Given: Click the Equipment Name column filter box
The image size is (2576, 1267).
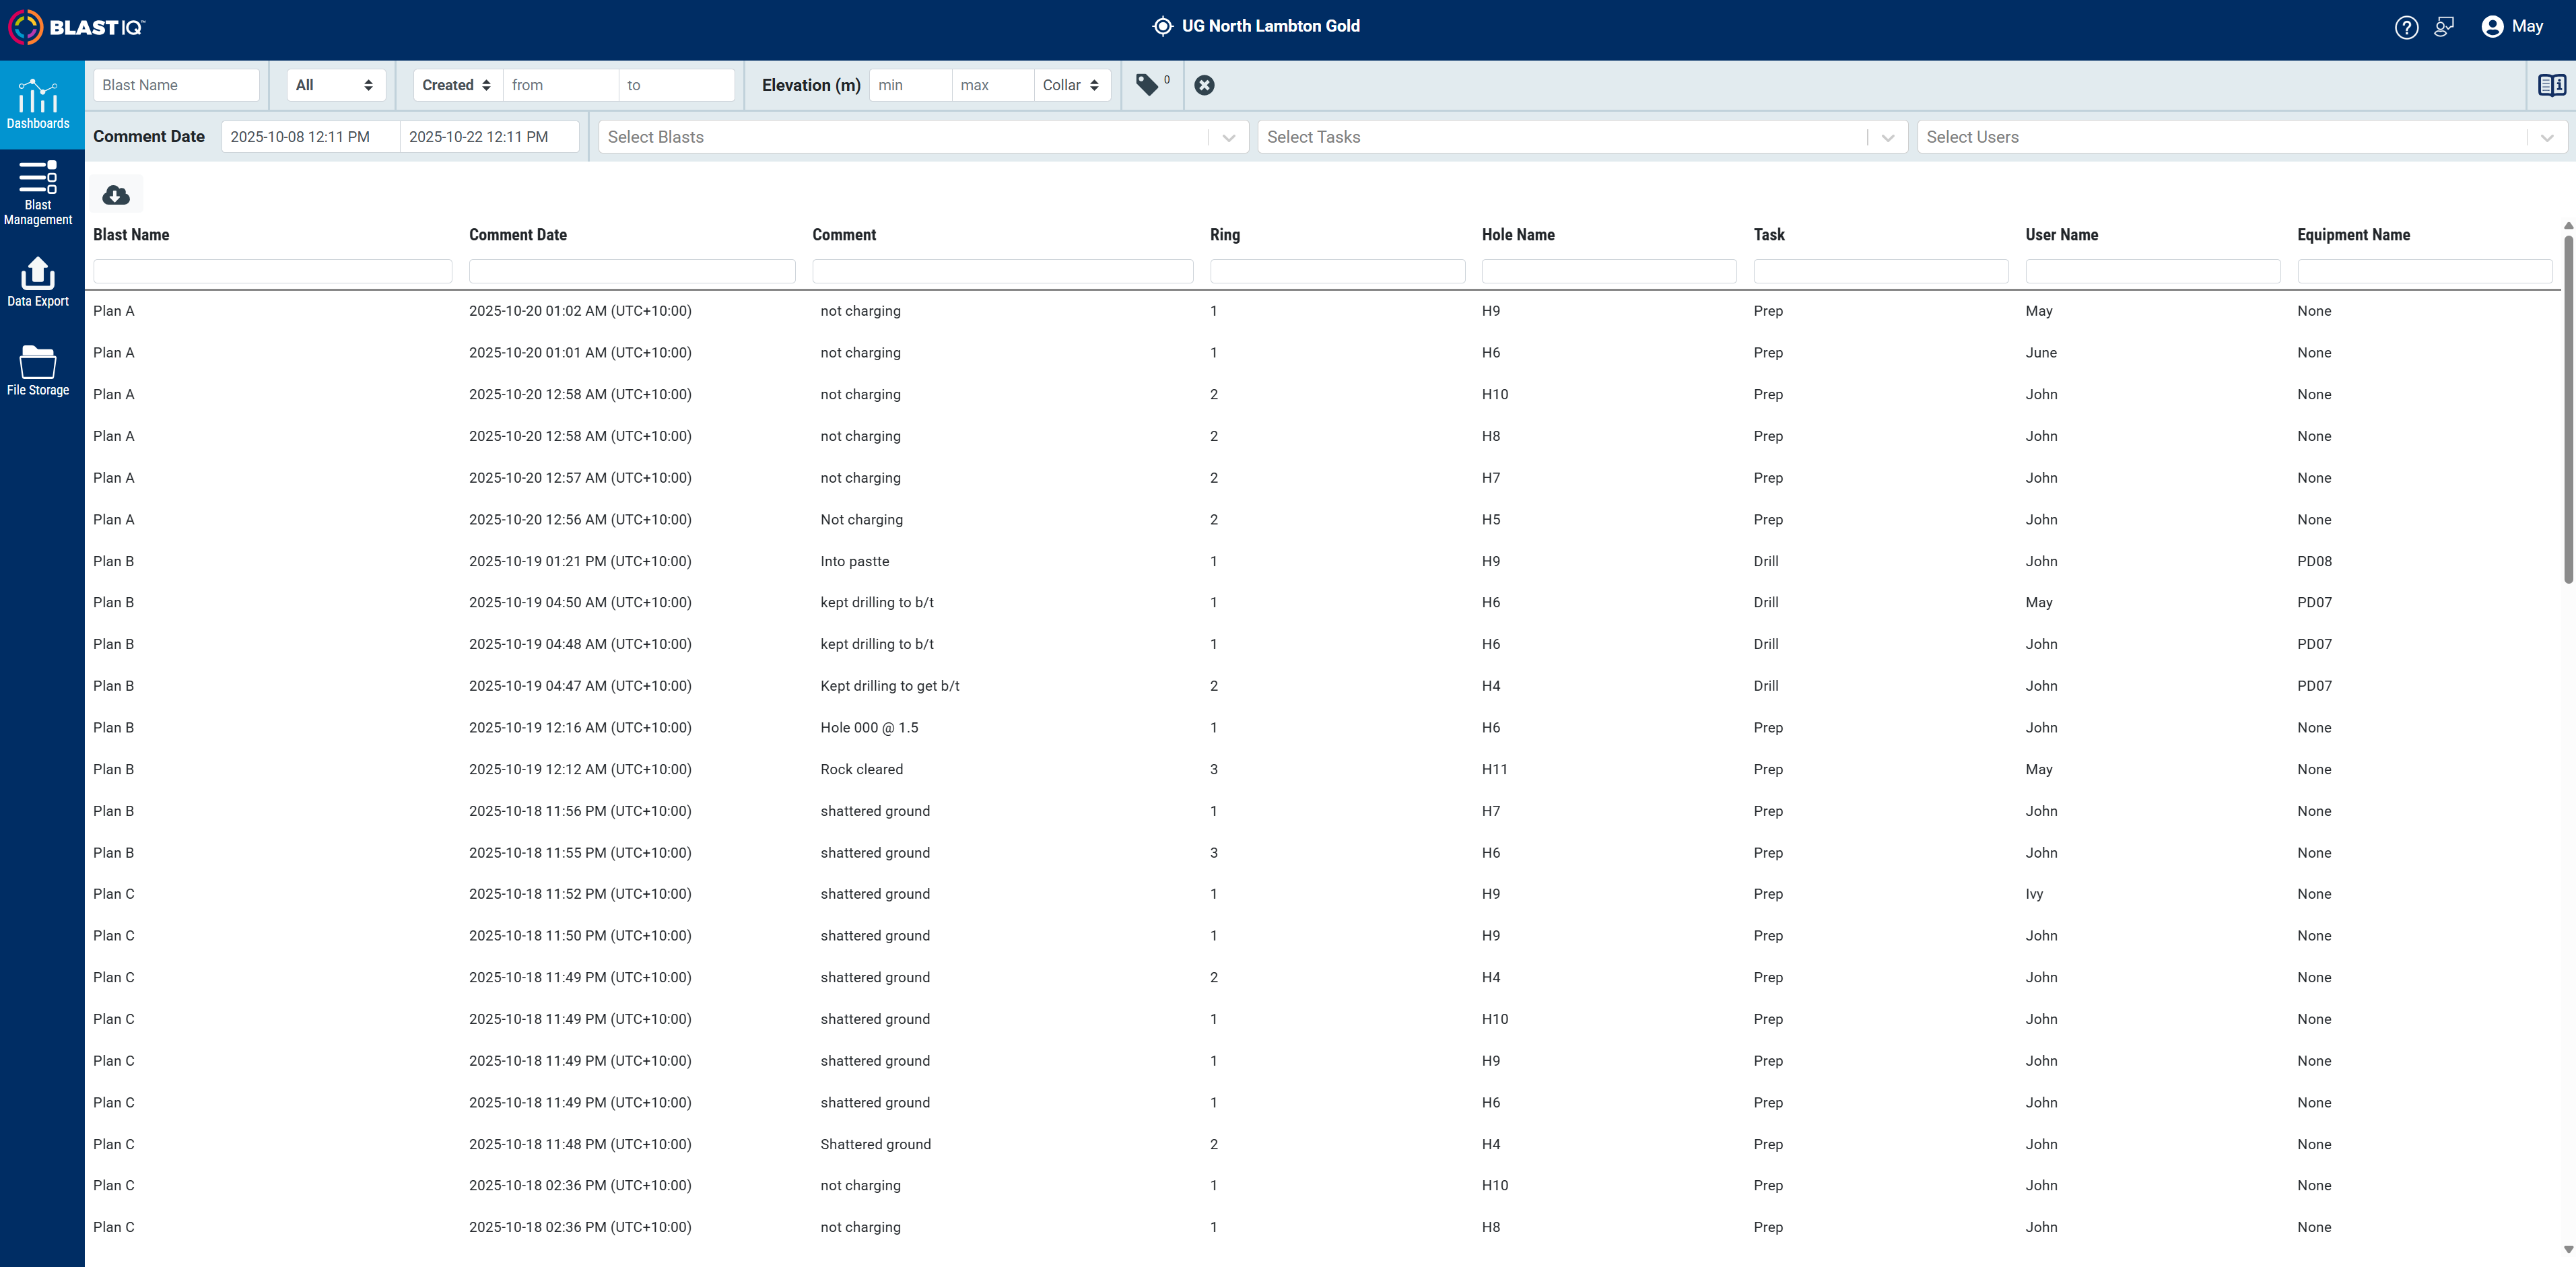Looking at the screenshot, I should (x=2425, y=271).
